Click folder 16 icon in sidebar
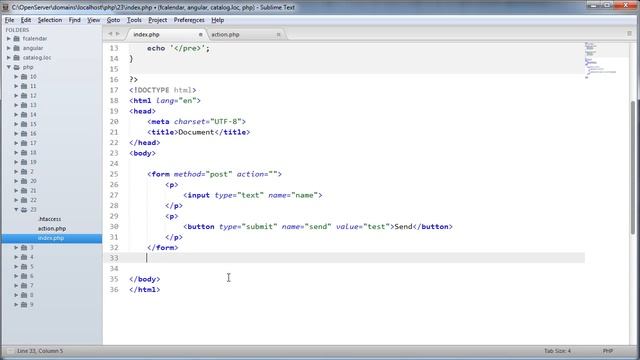640x360 pixels. pyautogui.click(x=24, y=133)
